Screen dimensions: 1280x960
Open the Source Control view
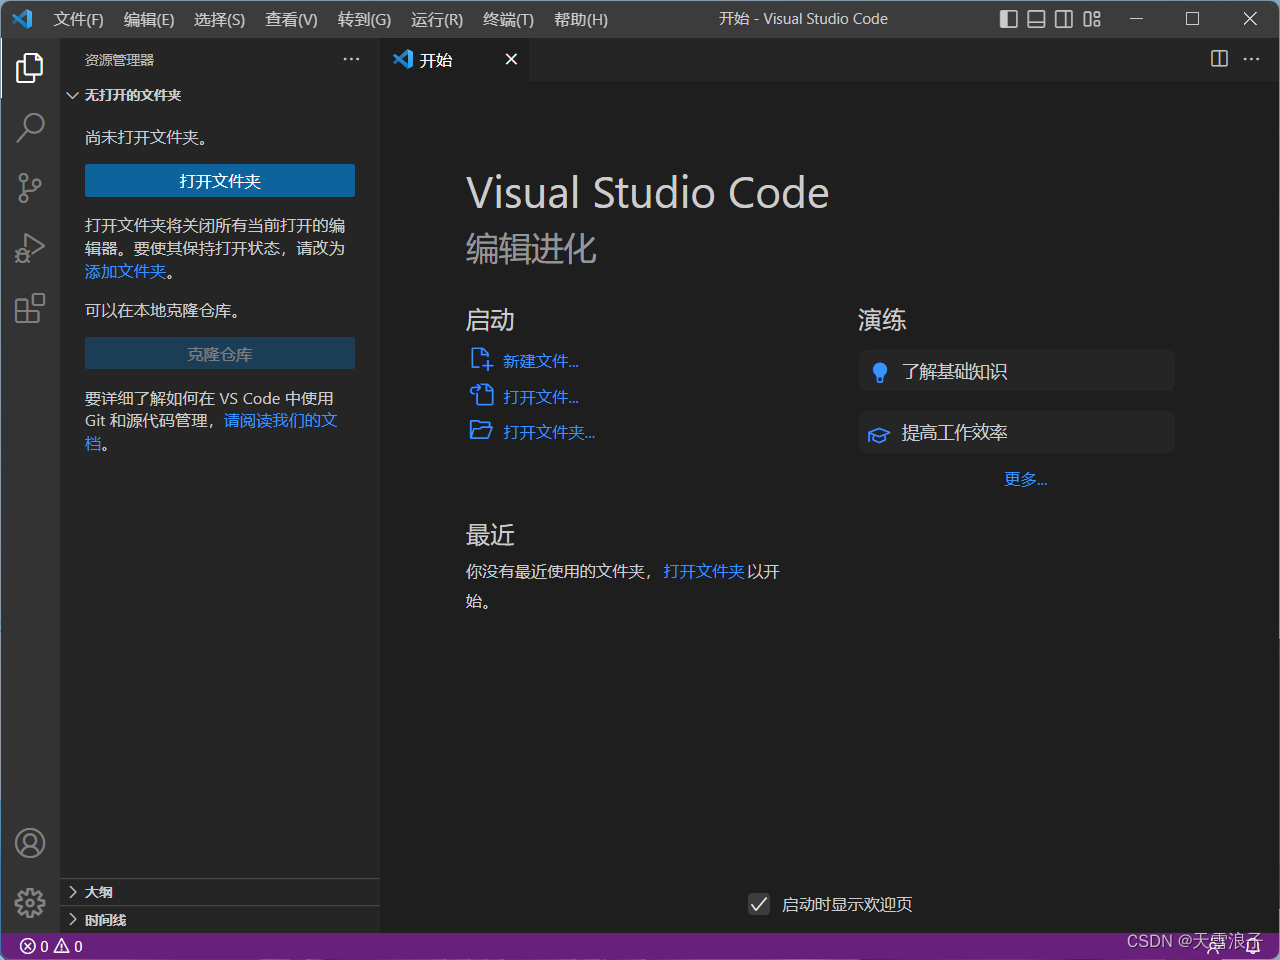[30, 187]
